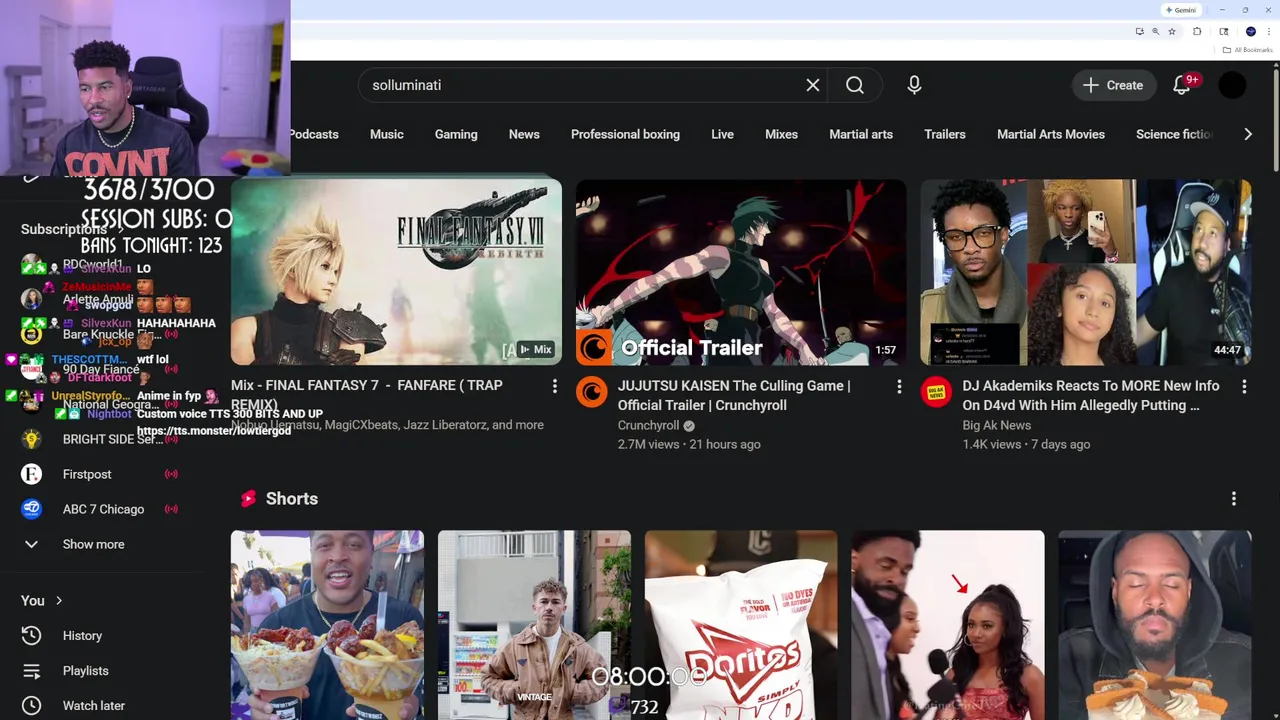The image size is (1280, 720).
Task: Select the Professional boxing filter chip
Action: coord(625,134)
